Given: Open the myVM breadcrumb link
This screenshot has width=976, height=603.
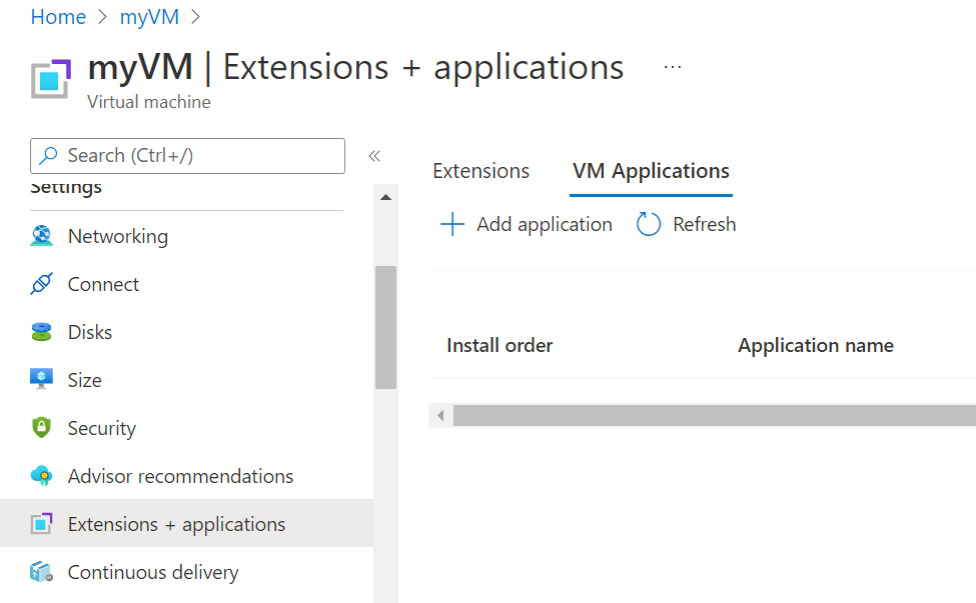Looking at the screenshot, I should click(x=149, y=17).
